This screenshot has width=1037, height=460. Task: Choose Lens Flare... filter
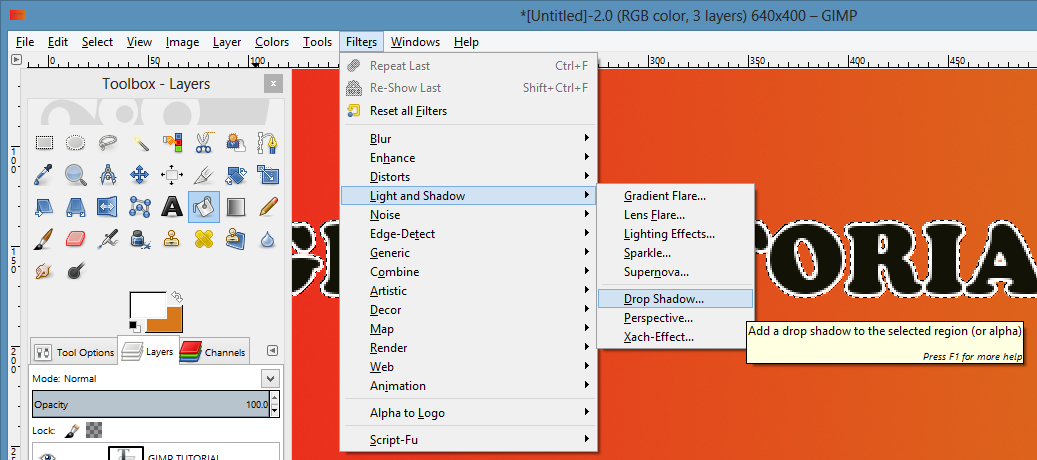(x=675, y=215)
